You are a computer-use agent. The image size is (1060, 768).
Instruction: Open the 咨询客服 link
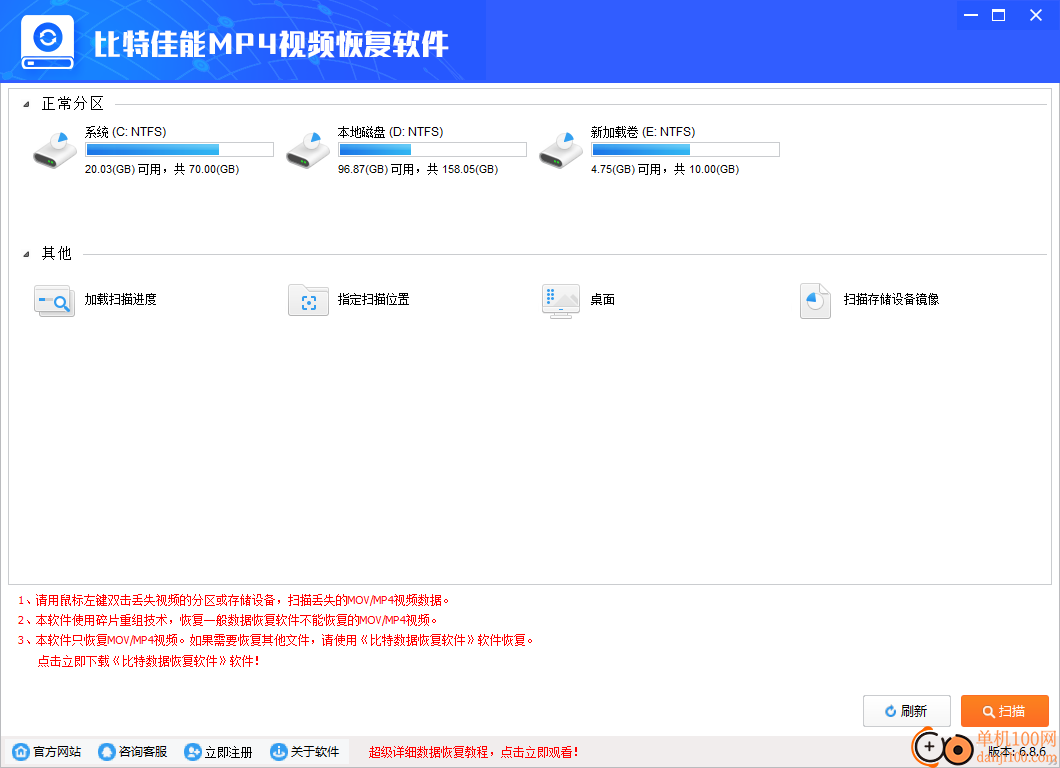click(x=143, y=752)
